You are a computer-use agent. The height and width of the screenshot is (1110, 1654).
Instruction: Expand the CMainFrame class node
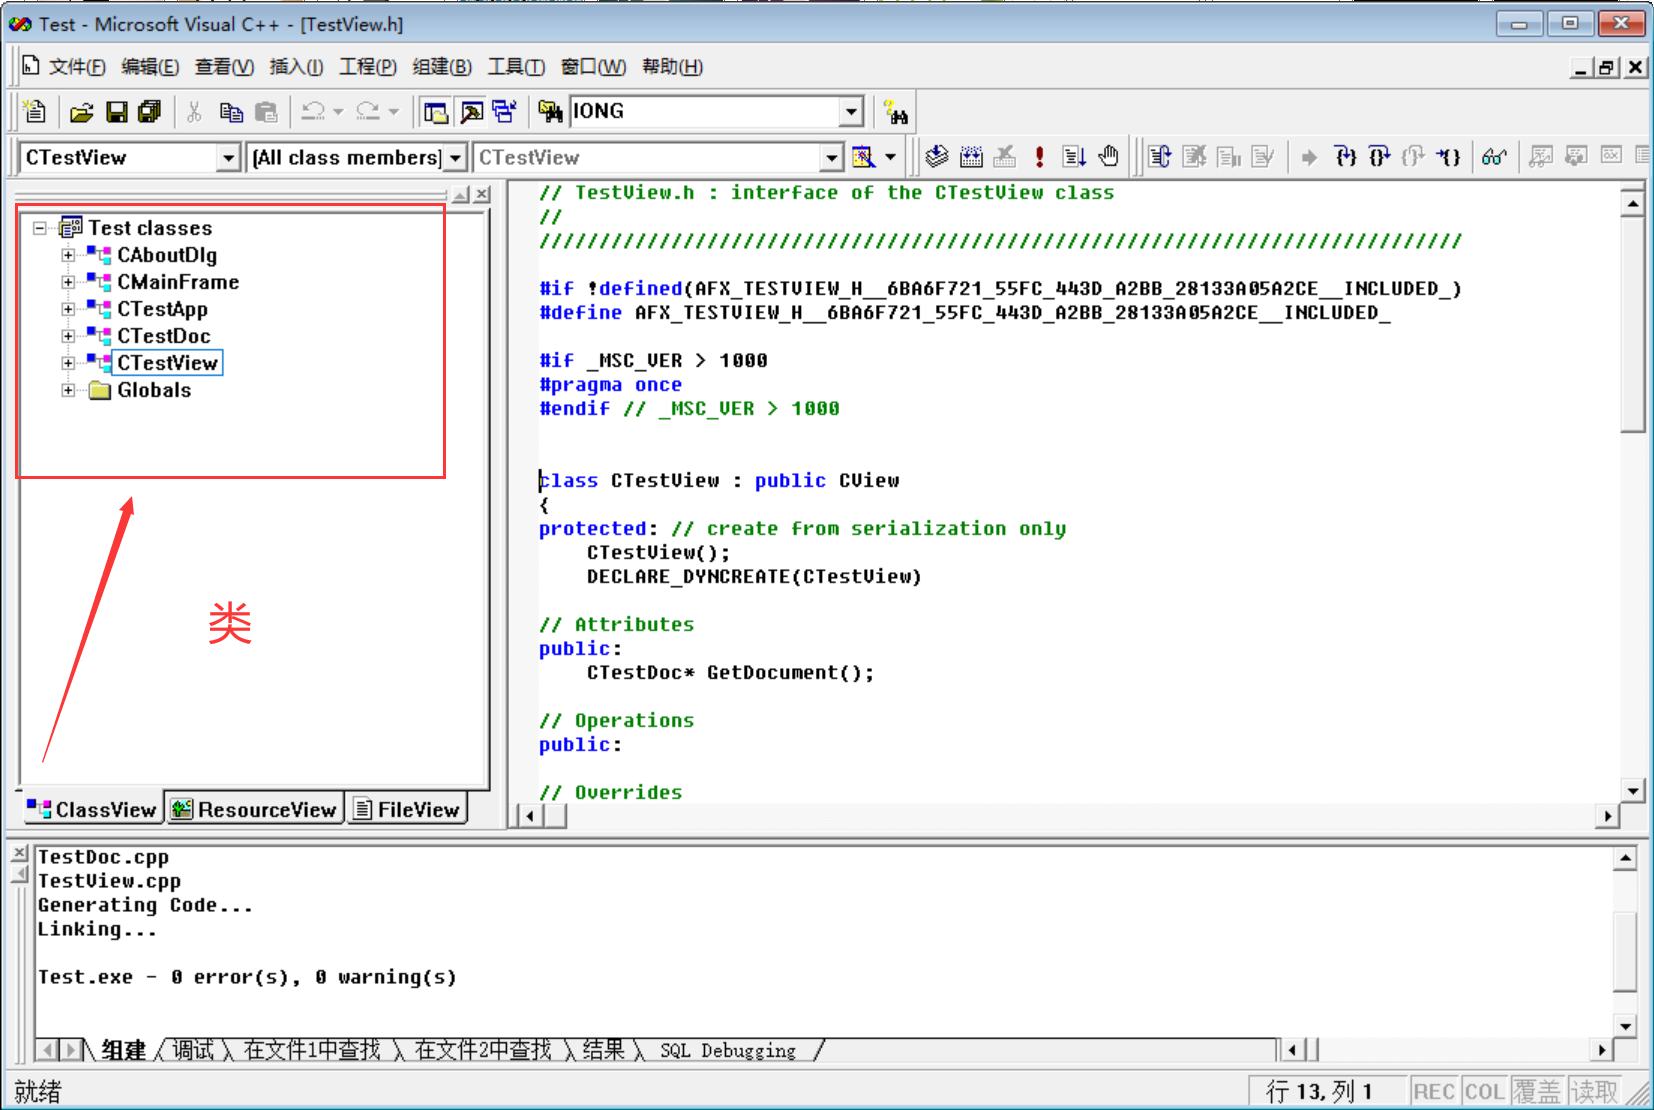pos(68,282)
